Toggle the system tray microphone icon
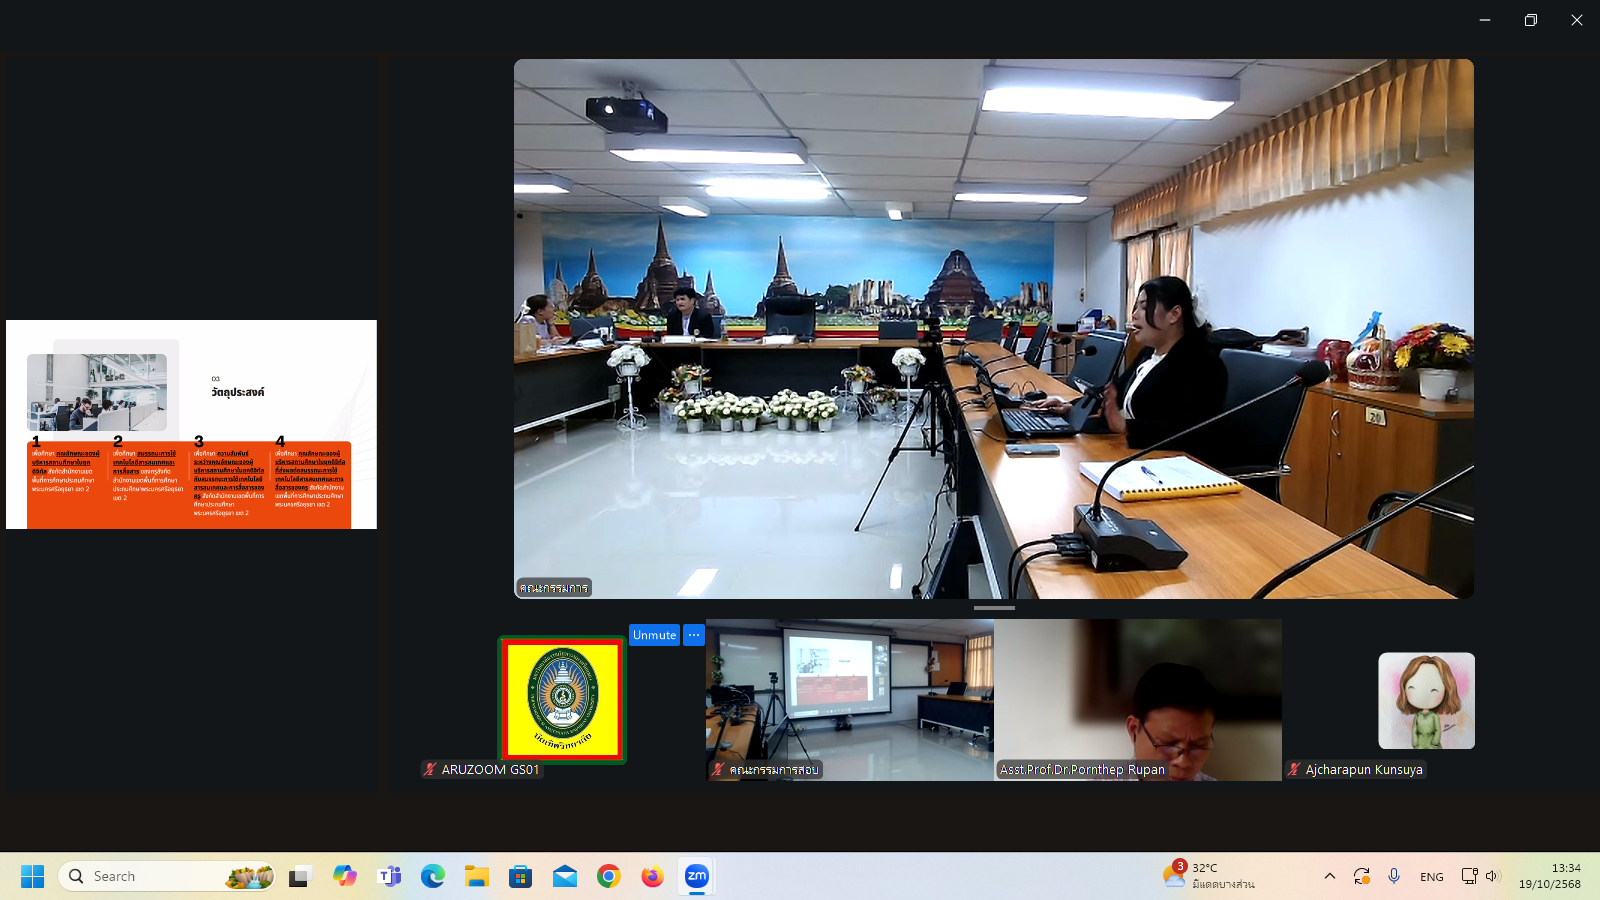The width and height of the screenshot is (1600, 900). [x=1394, y=876]
